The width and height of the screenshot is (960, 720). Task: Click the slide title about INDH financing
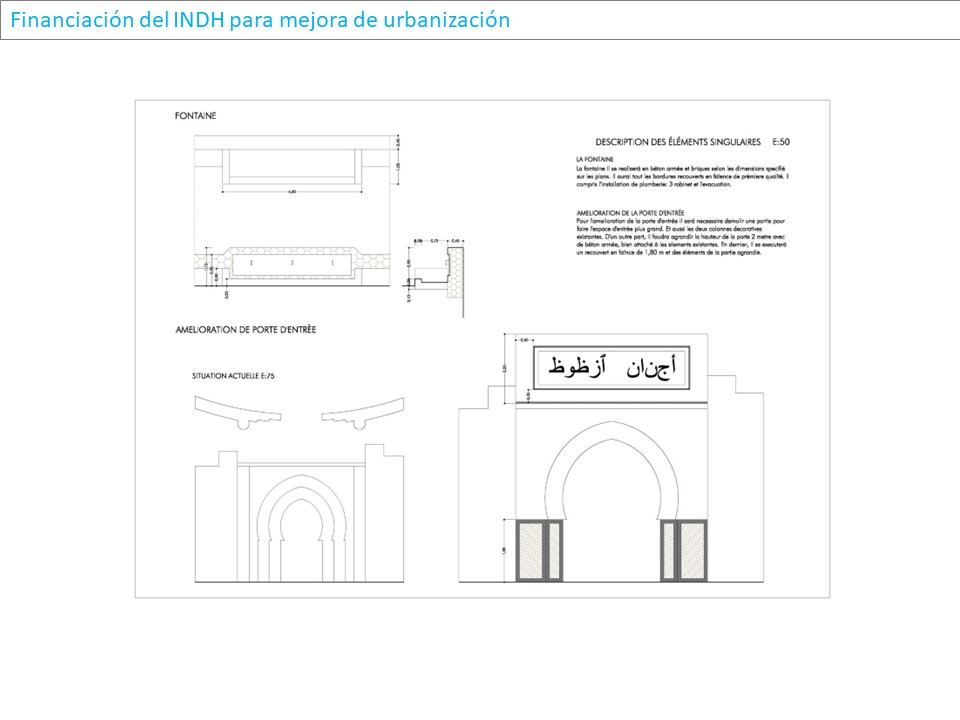pos(260,20)
